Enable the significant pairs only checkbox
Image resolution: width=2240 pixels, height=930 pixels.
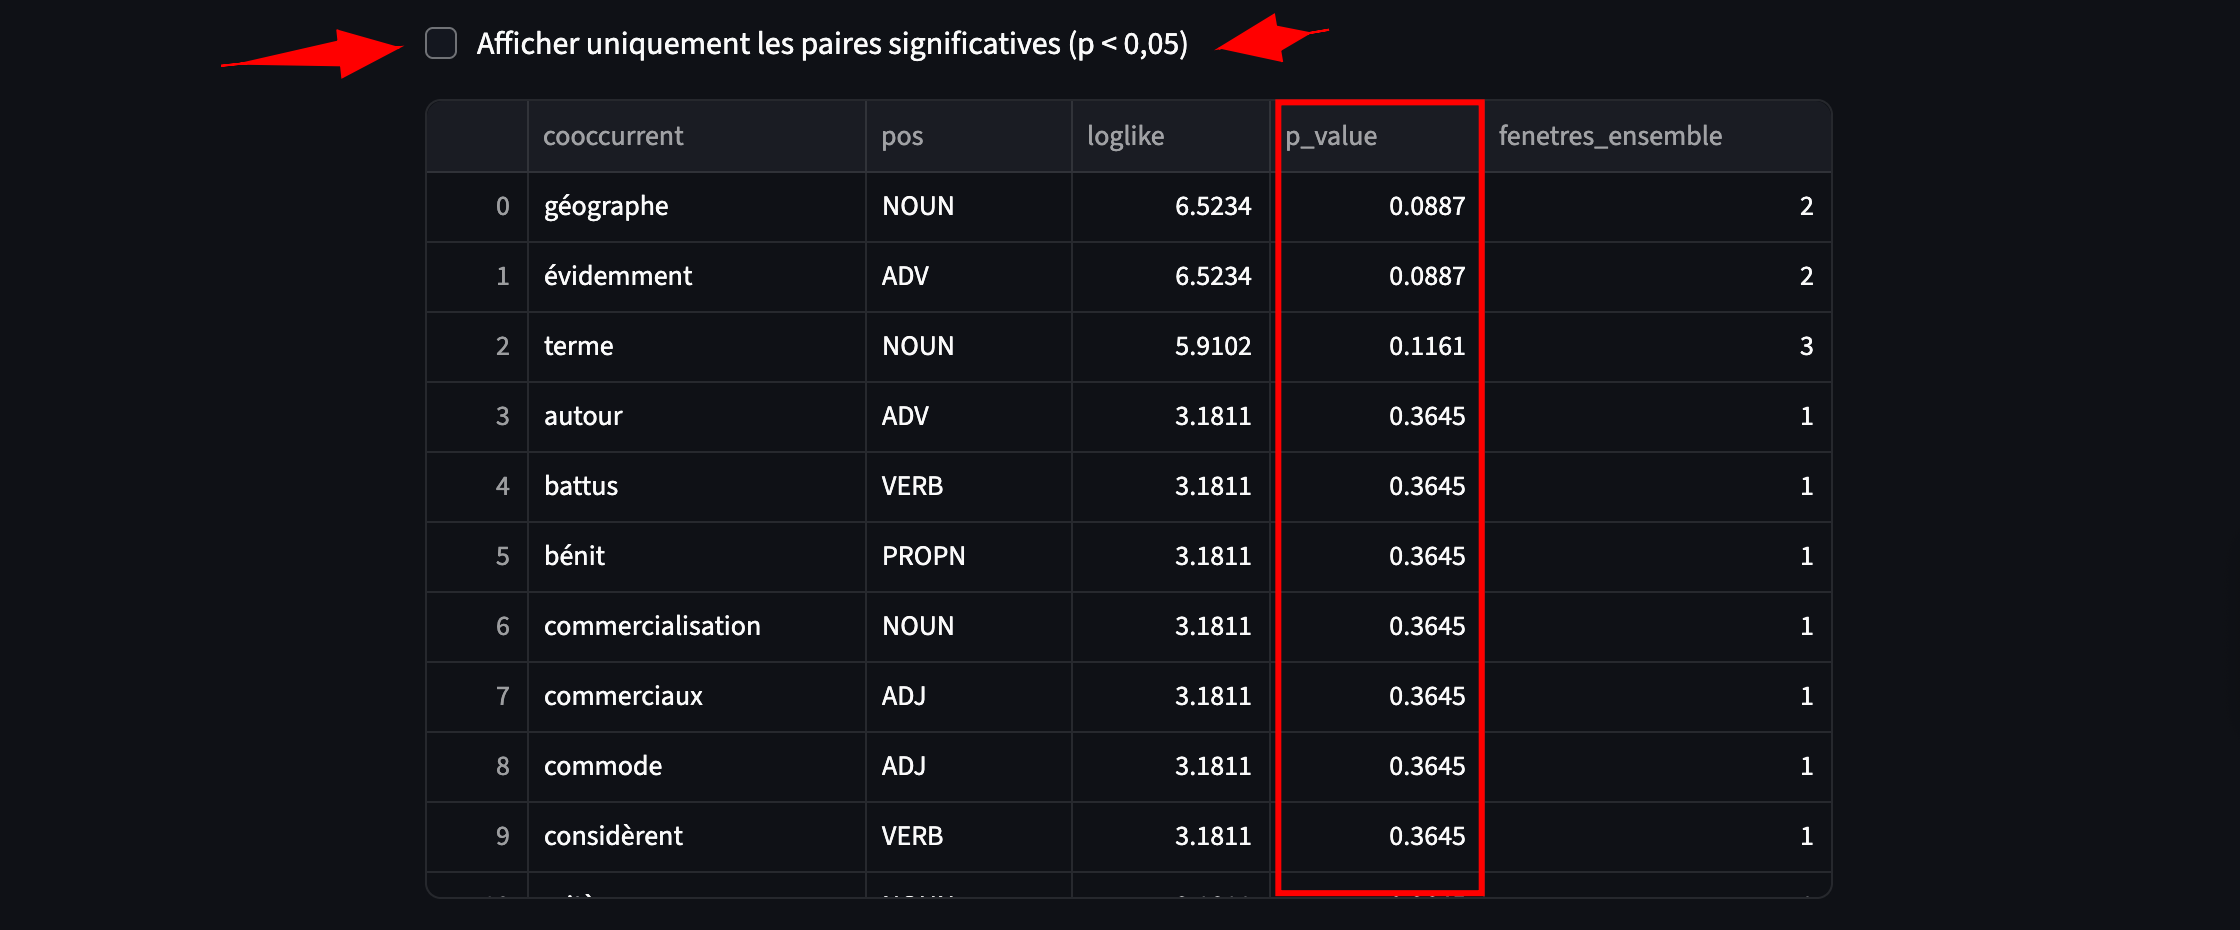441,43
